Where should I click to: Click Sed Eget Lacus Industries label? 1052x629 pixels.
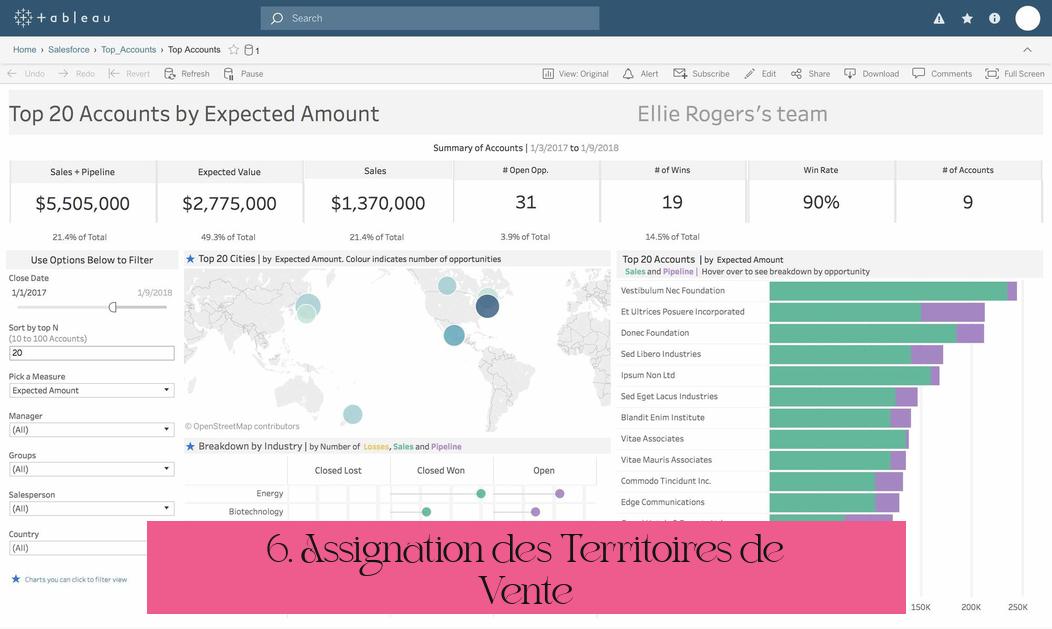pos(669,396)
